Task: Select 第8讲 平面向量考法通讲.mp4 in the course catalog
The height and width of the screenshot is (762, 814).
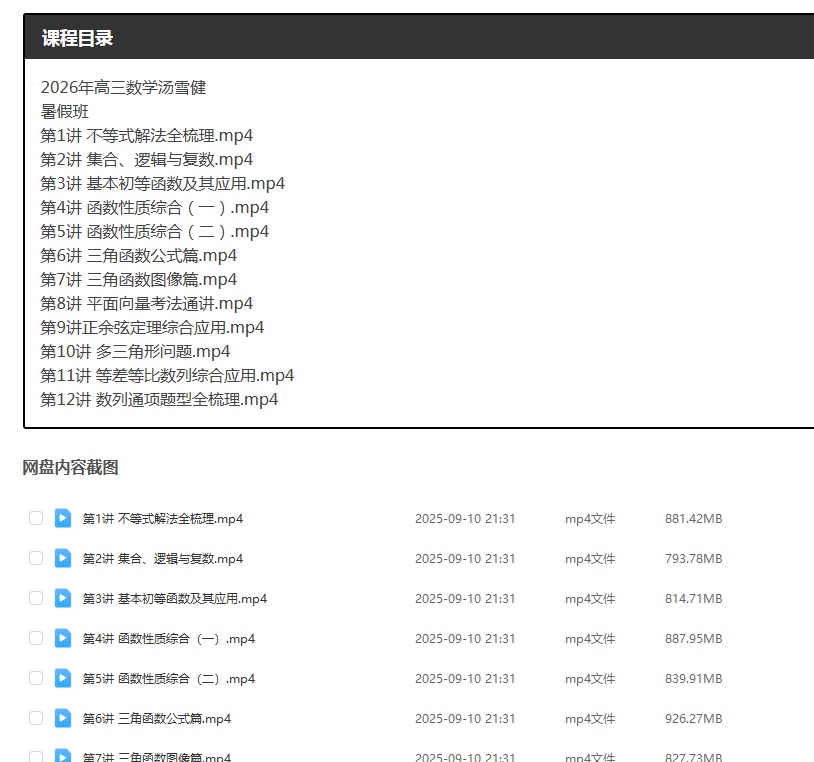Action: [x=146, y=304]
